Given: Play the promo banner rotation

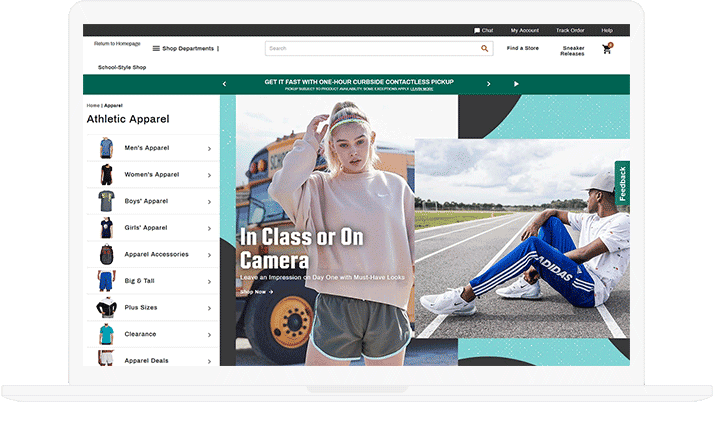Looking at the screenshot, I should point(516,84).
